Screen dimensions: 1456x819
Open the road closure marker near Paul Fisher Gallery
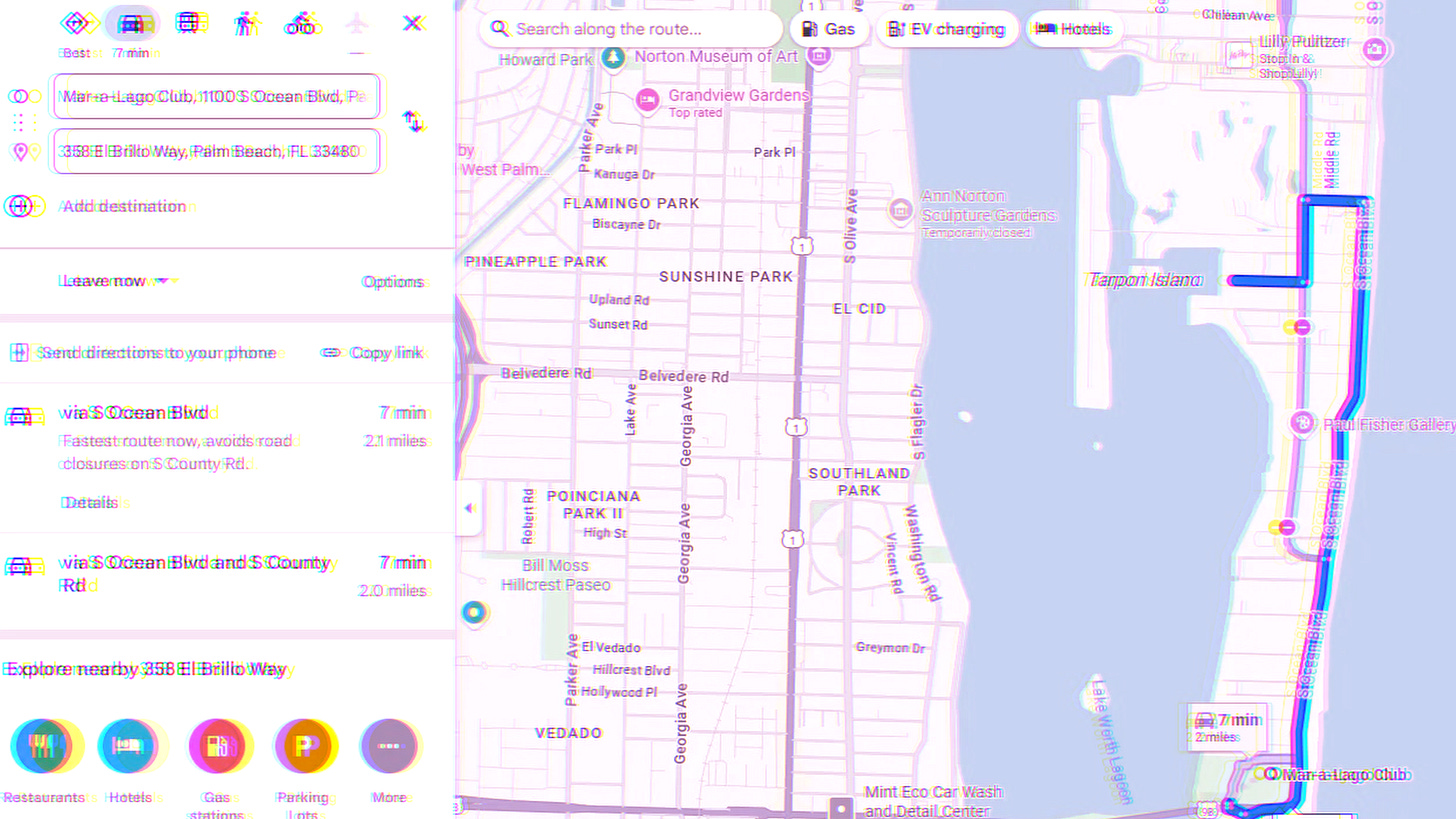tap(1286, 527)
